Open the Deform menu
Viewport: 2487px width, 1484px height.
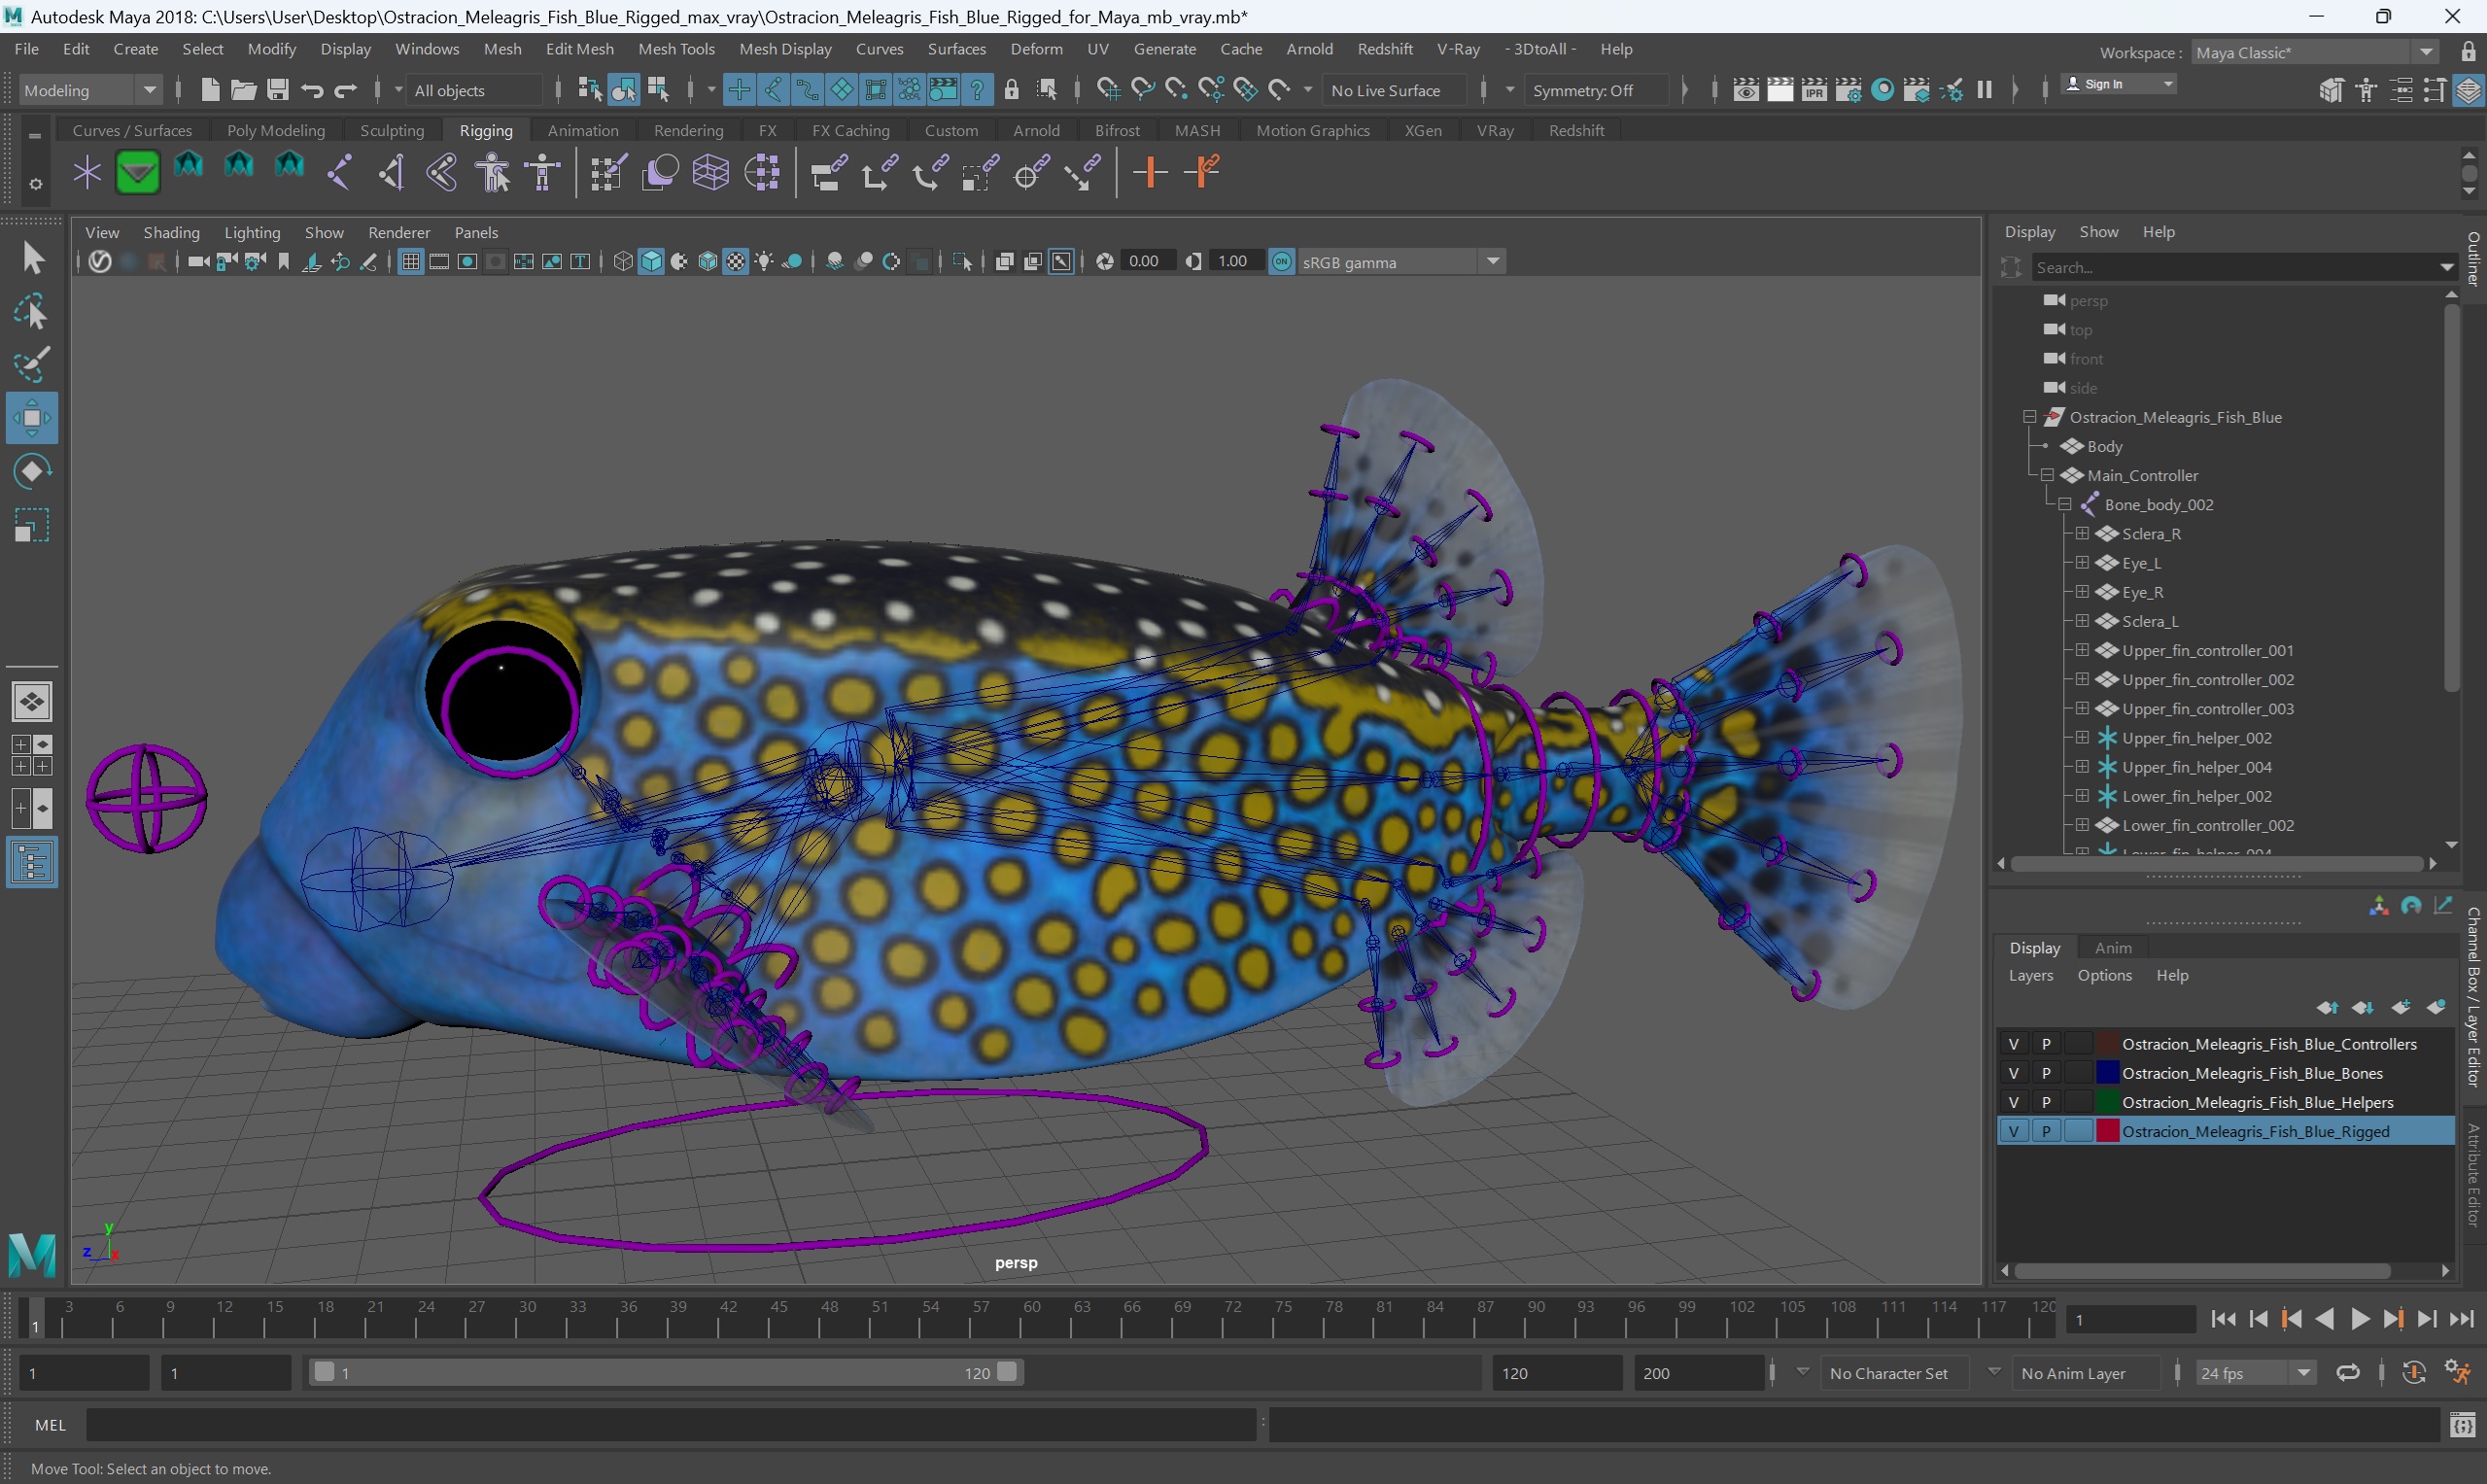coord(1036,49)
